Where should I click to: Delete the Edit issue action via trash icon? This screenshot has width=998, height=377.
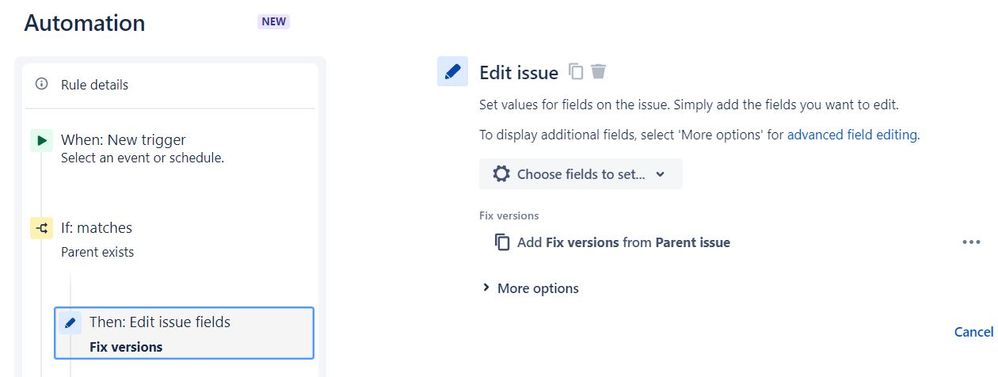pyautogui.click(x=598, y=71)
